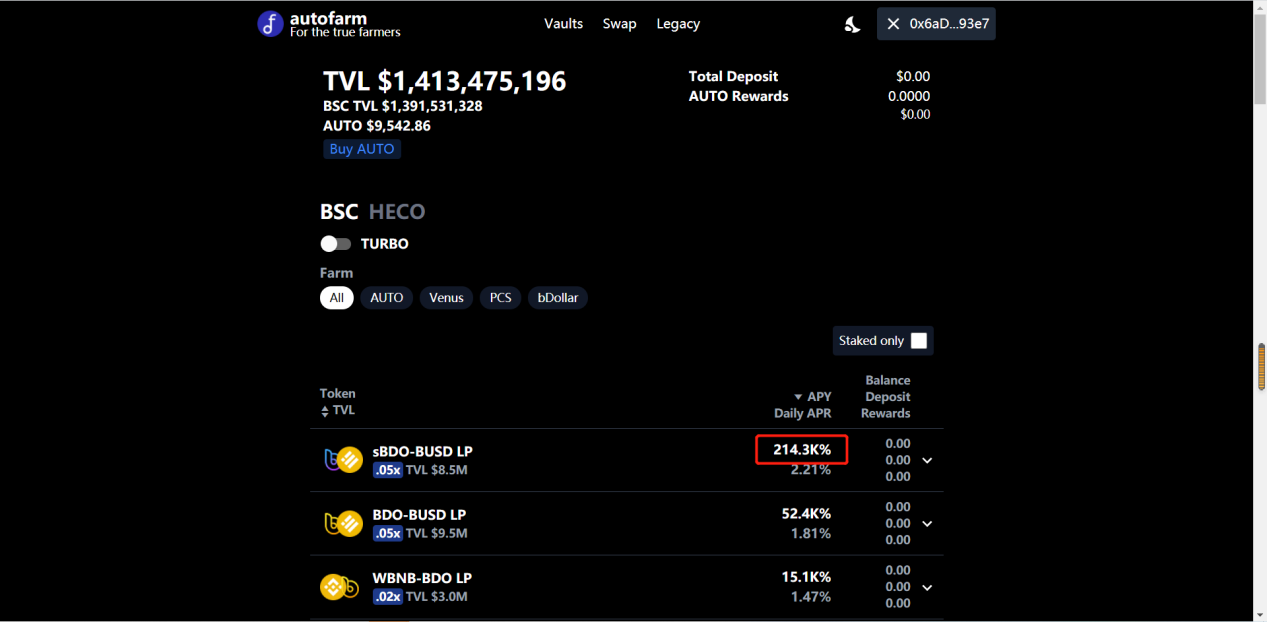The height and width of the screenshot is (622, 1267).
Task: Filter farms by Venus
Action: pos(446,298)
